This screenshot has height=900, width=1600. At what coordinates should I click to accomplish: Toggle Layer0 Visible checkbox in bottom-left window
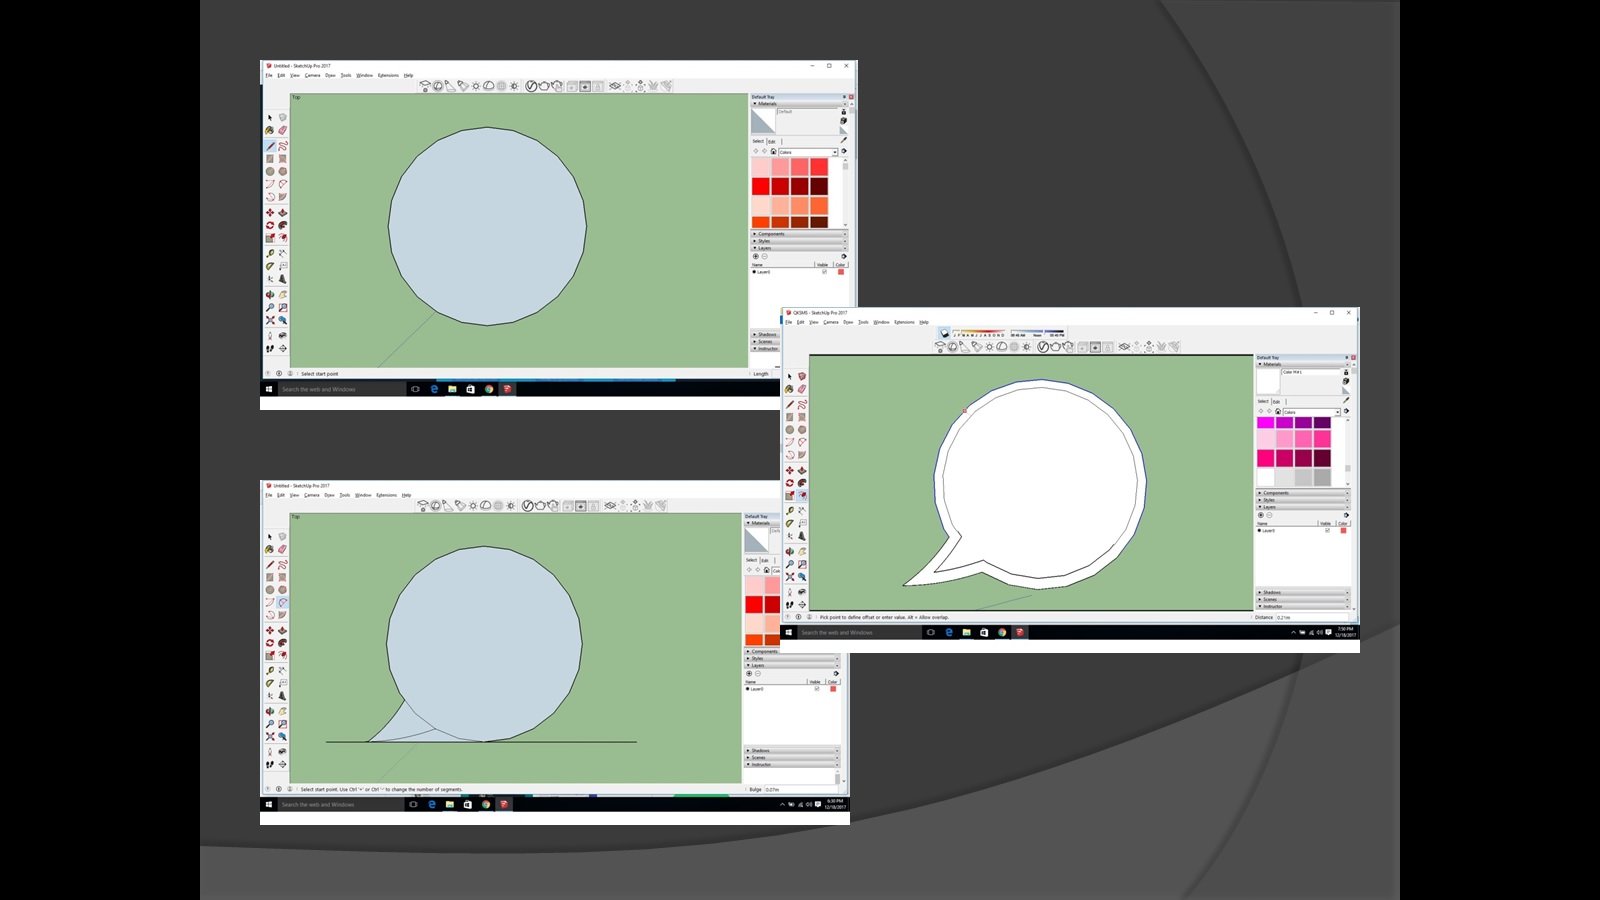817,689
